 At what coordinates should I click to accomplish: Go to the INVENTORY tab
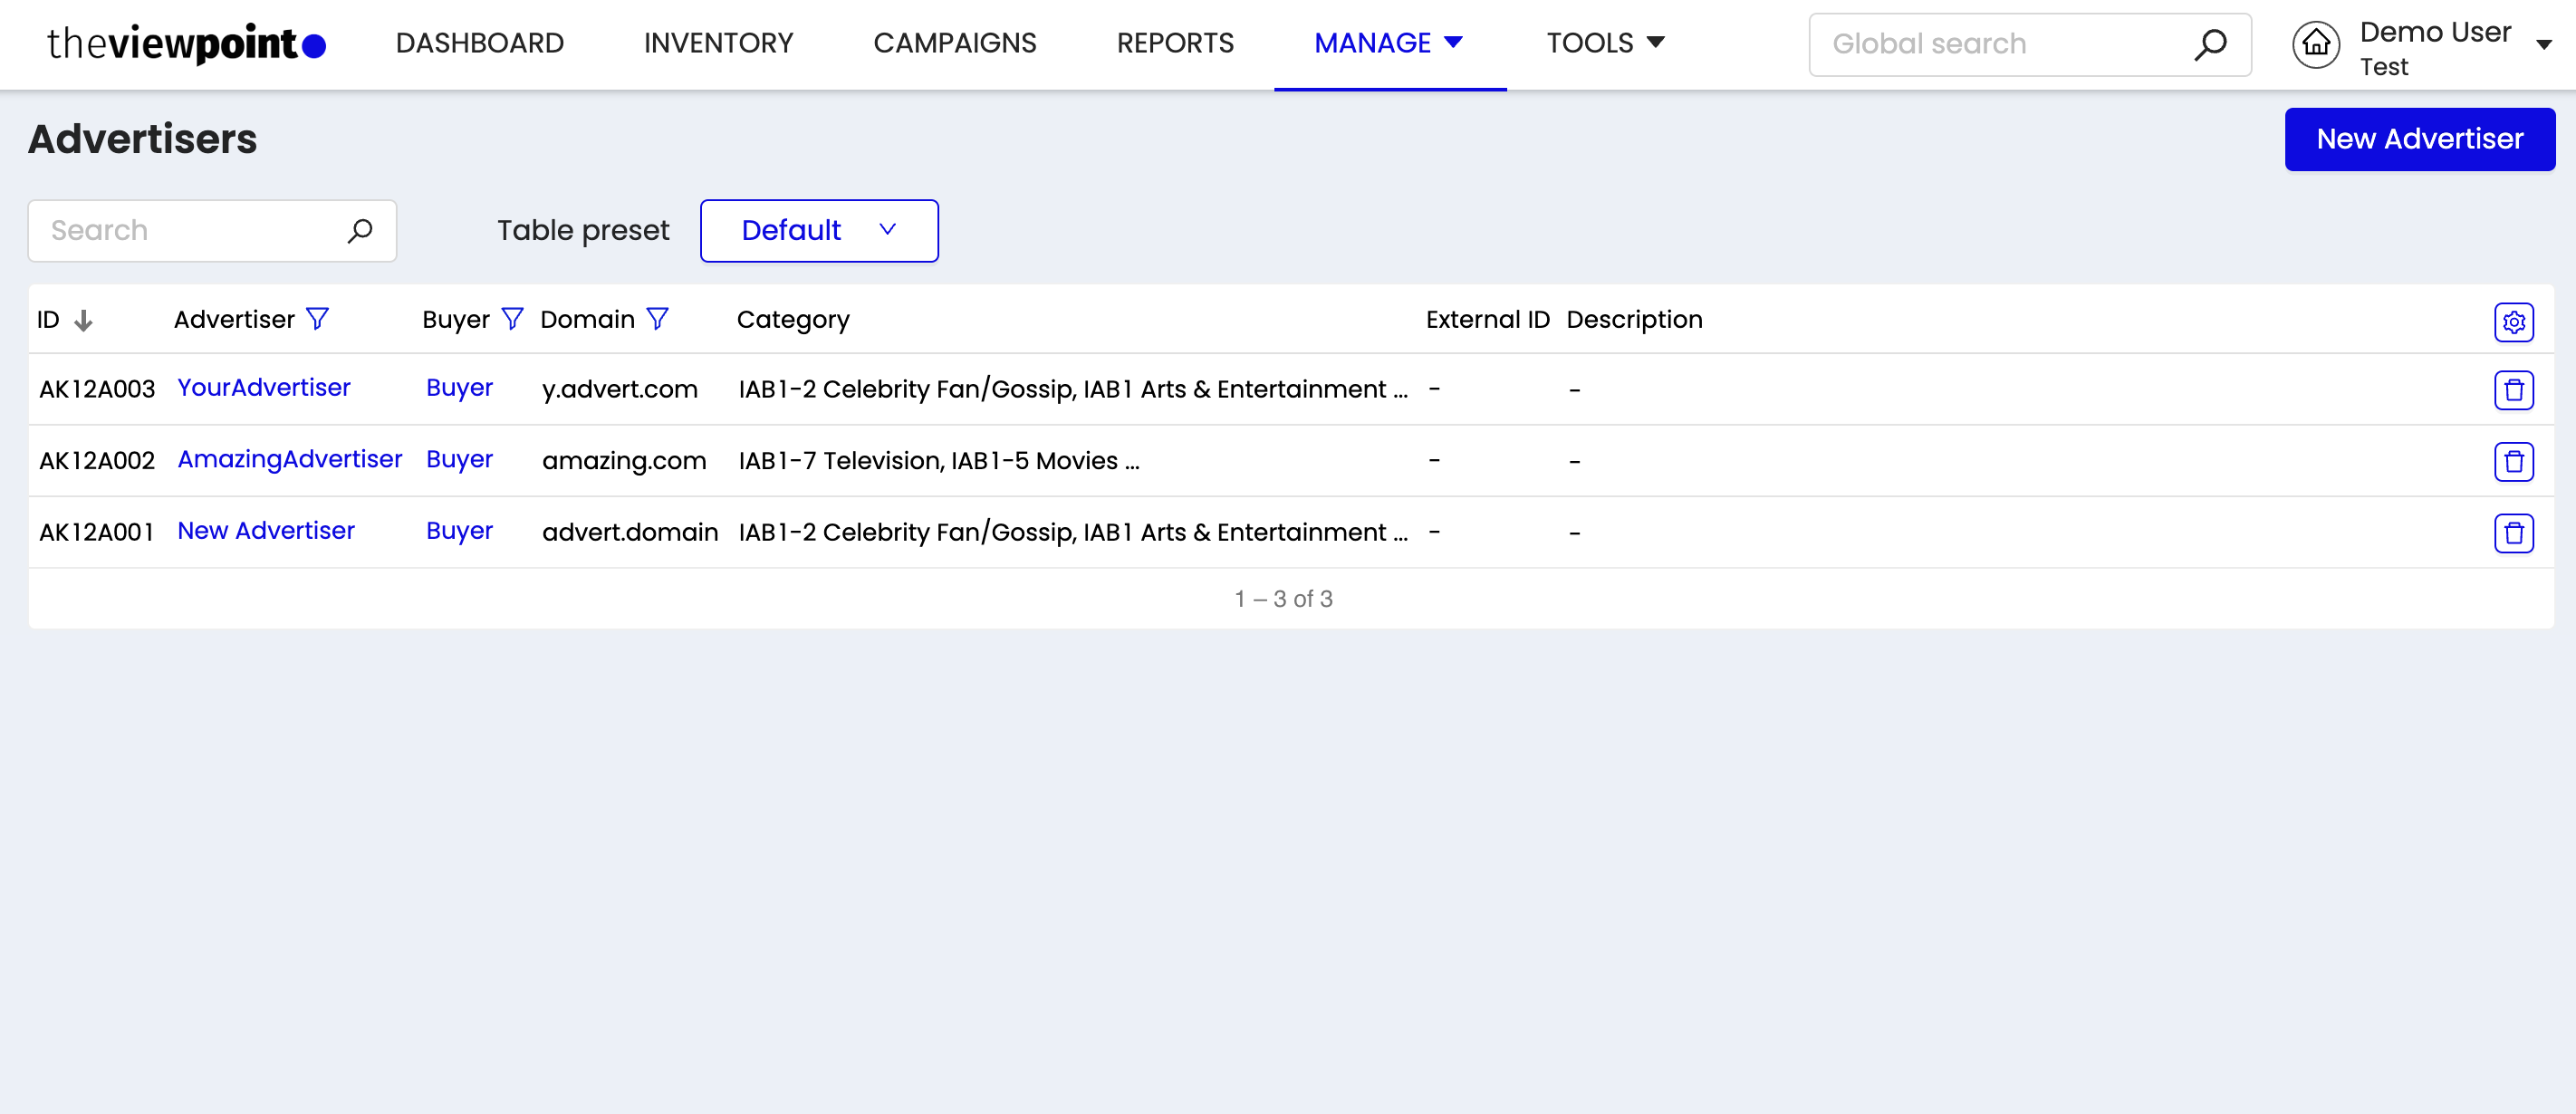click(x=718, y=43)
